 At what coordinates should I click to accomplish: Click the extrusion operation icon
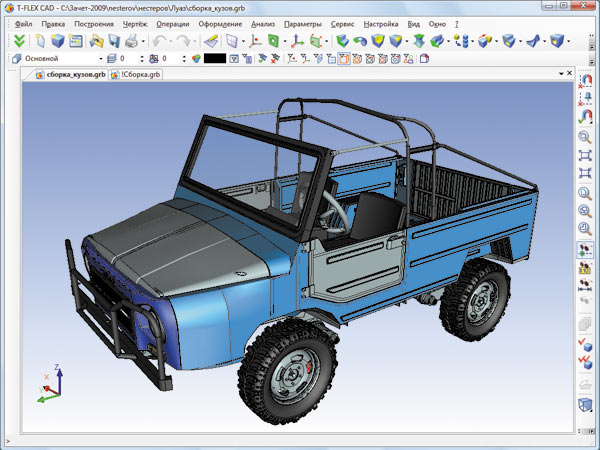344,41
